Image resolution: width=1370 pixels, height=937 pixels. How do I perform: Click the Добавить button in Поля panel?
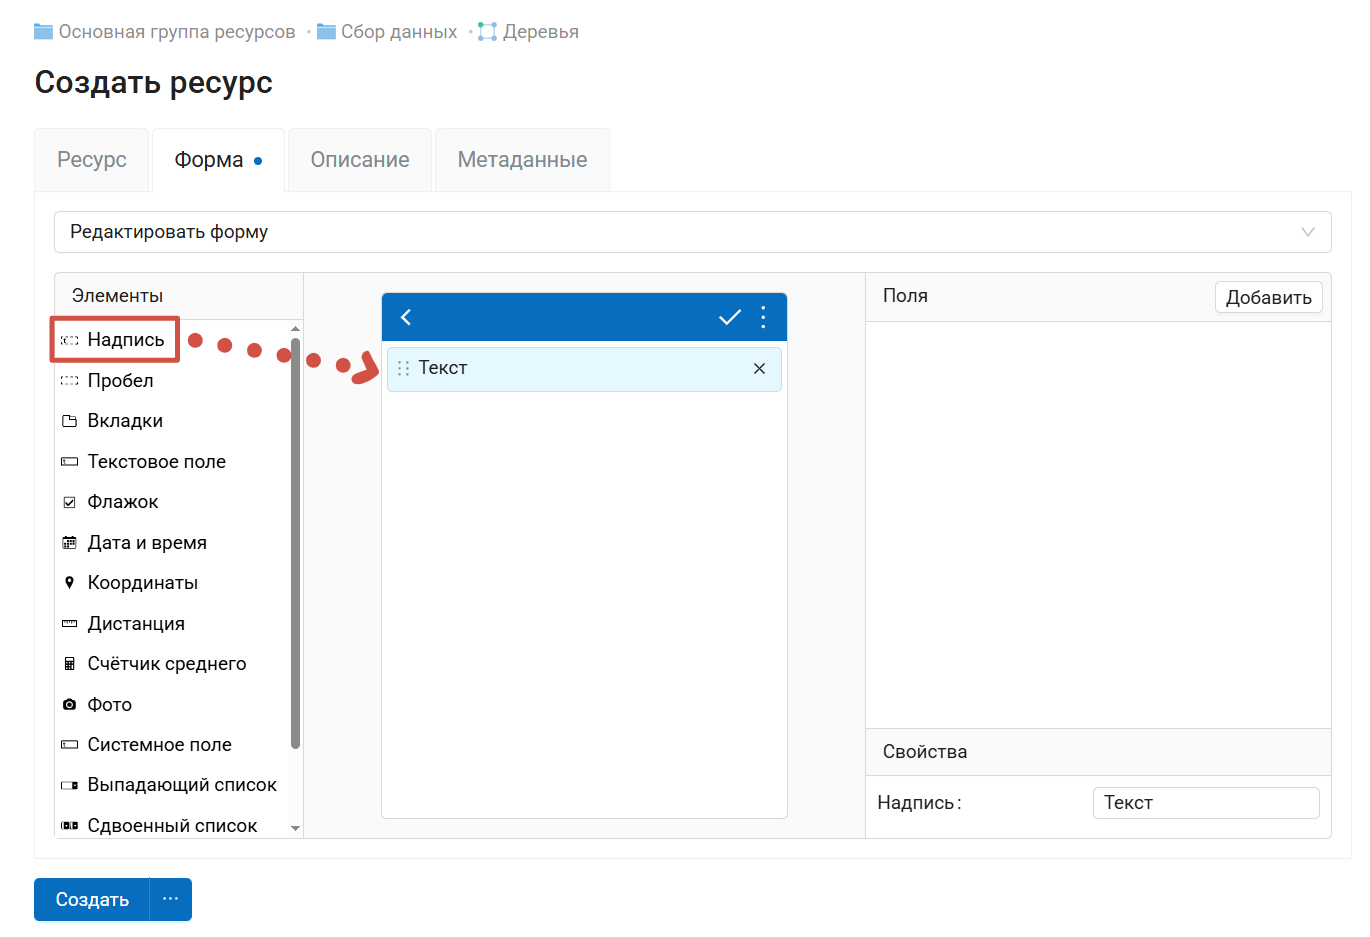click(1268, 297)
